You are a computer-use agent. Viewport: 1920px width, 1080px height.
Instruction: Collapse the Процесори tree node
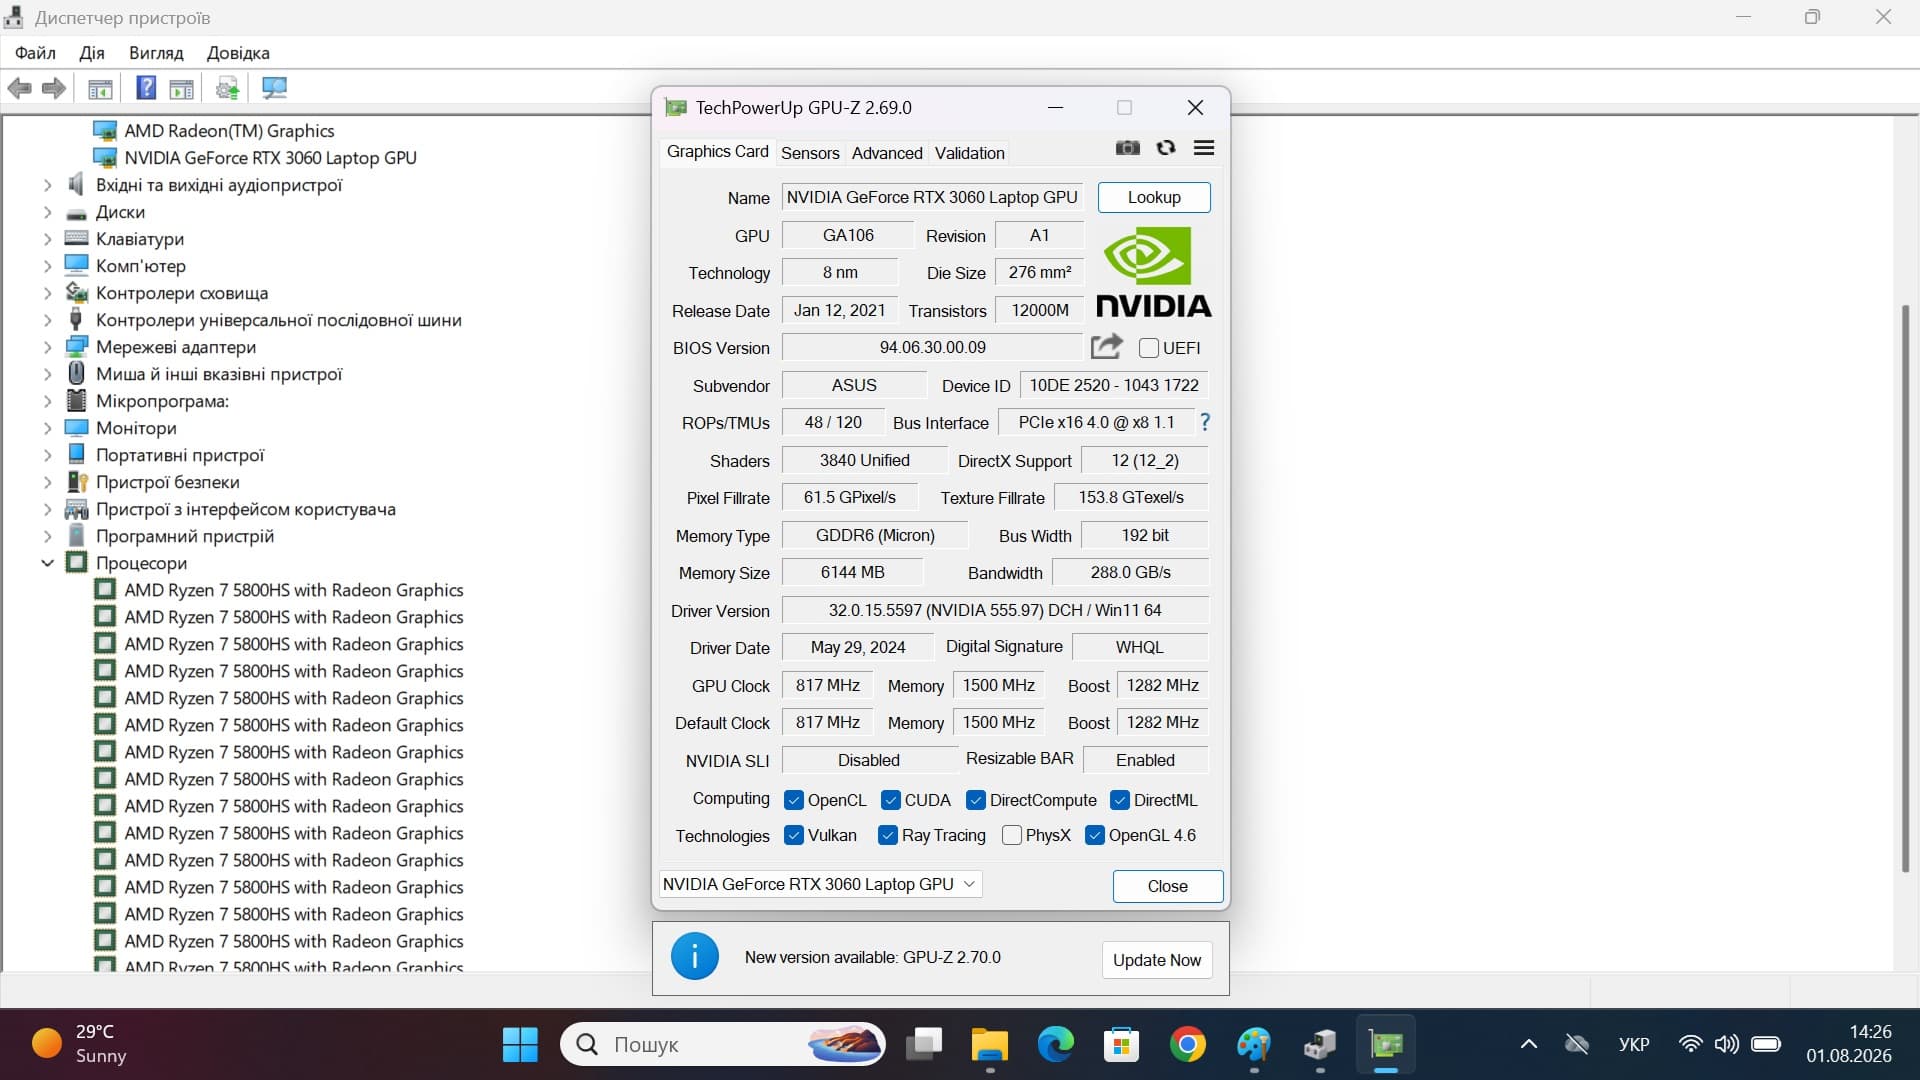[x=47, y=563]
